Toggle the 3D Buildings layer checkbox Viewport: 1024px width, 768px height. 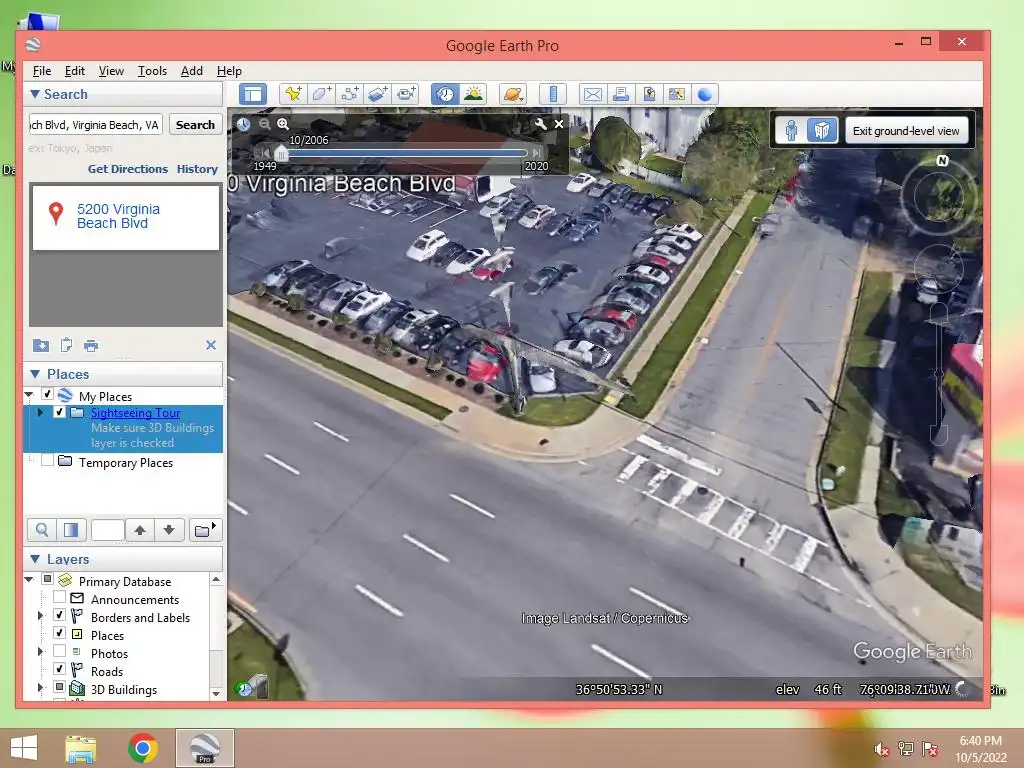click(x=59, y=687)
